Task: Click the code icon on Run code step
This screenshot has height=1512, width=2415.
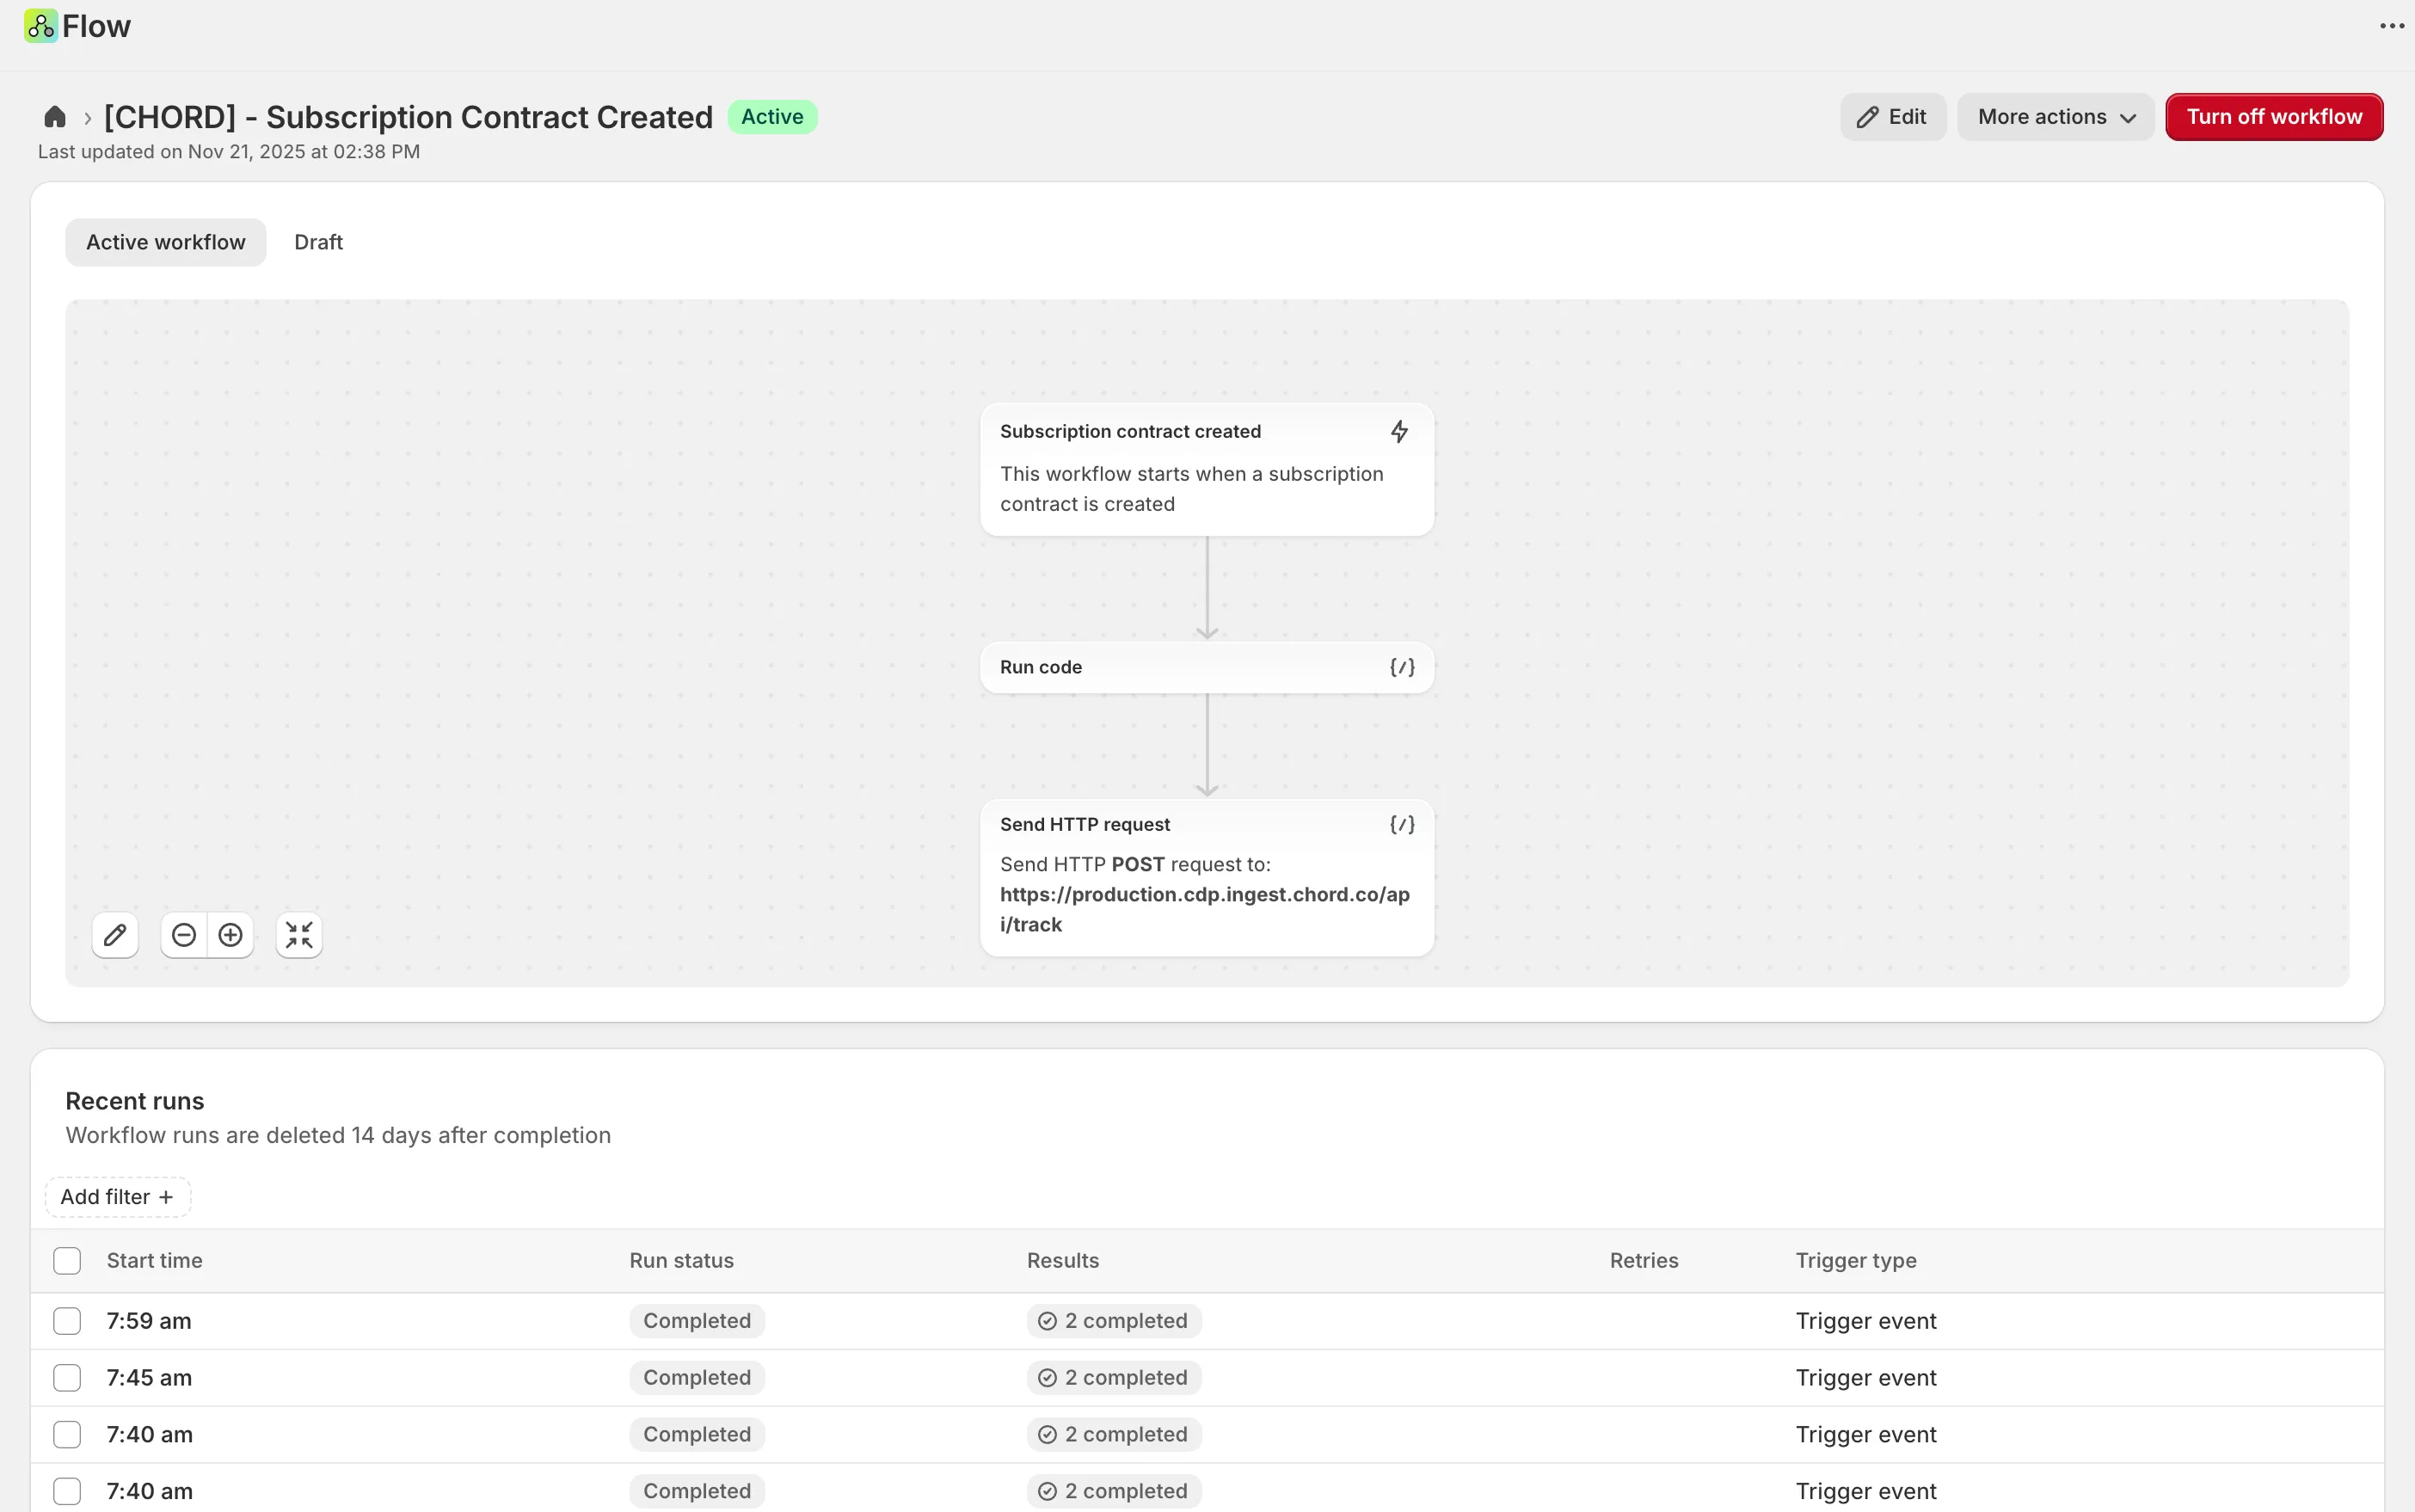Action: (1402, 667)
